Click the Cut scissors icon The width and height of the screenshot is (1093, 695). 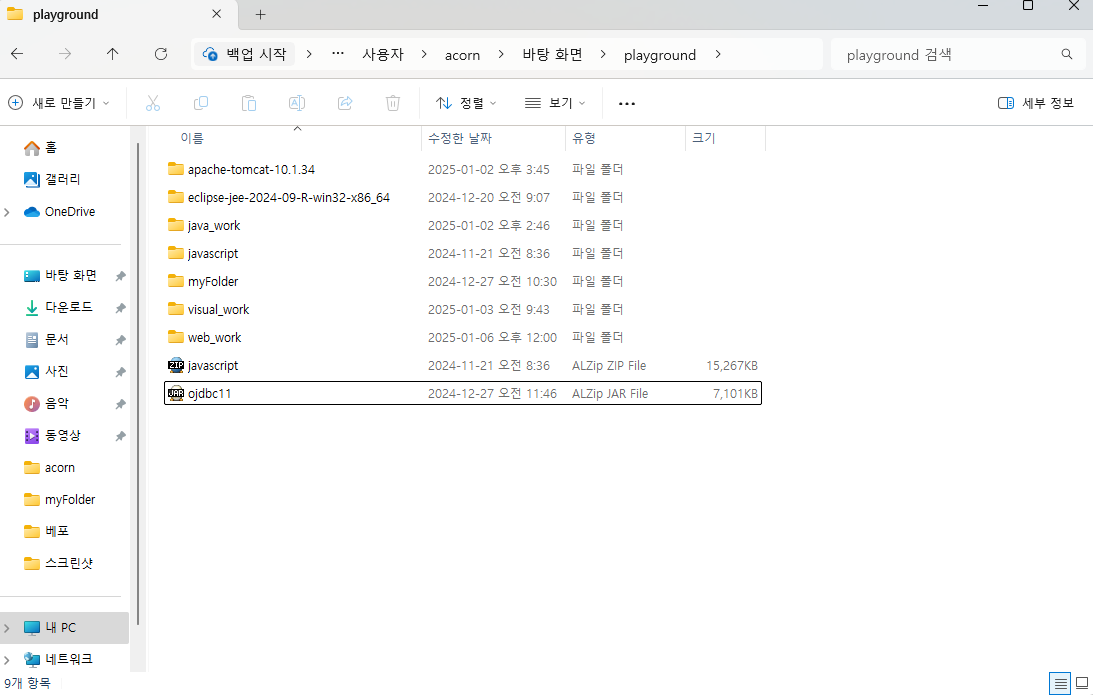point(153,103)
